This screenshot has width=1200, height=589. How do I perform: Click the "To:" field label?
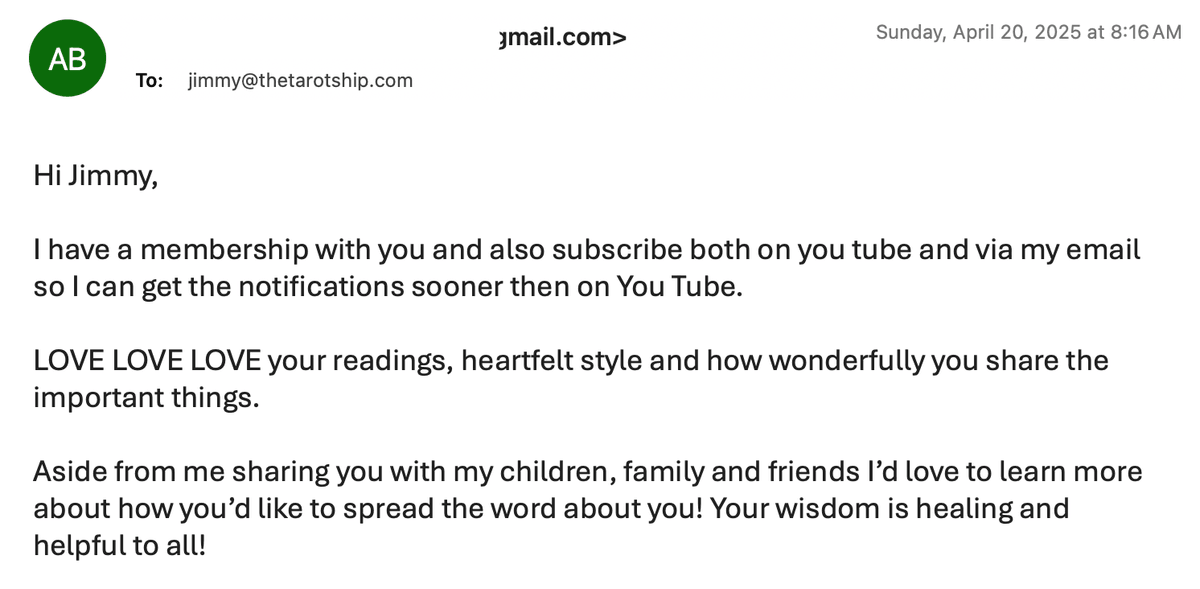(x=149, y=81)
